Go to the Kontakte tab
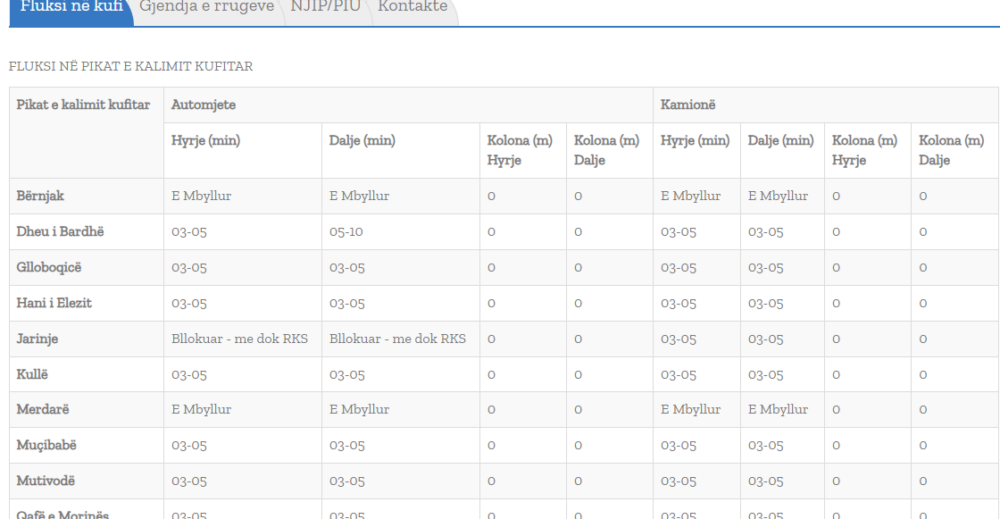The image size is (1000, 519). point(411,8)
